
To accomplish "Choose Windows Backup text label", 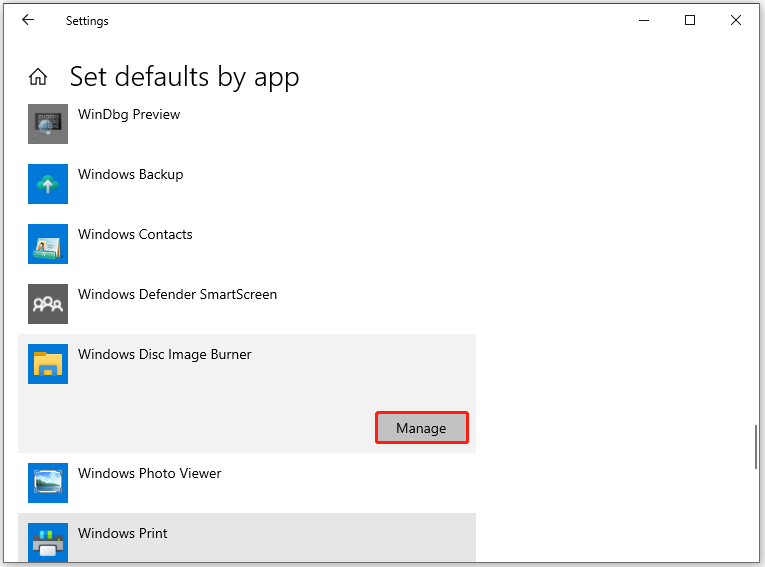I will (131, 174).
